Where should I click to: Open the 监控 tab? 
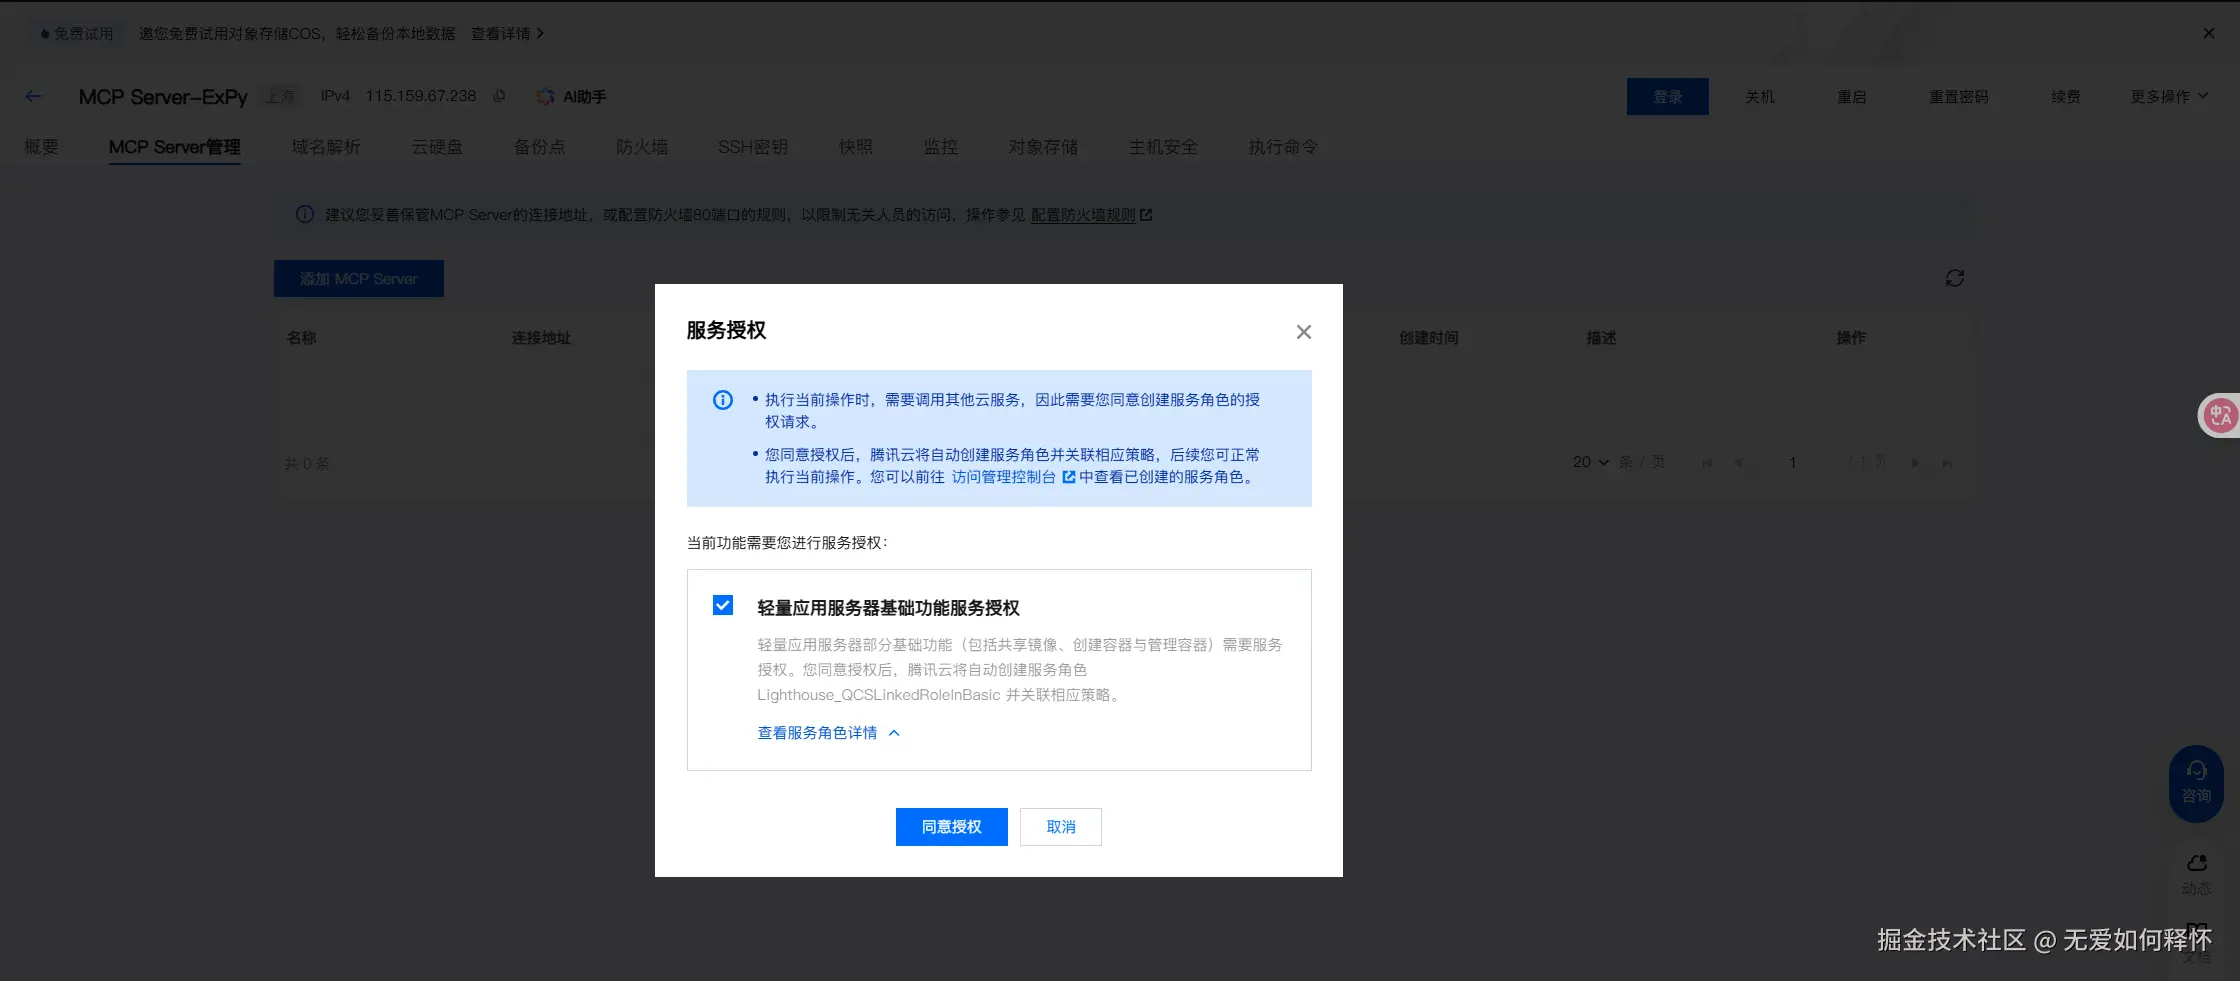941,147
